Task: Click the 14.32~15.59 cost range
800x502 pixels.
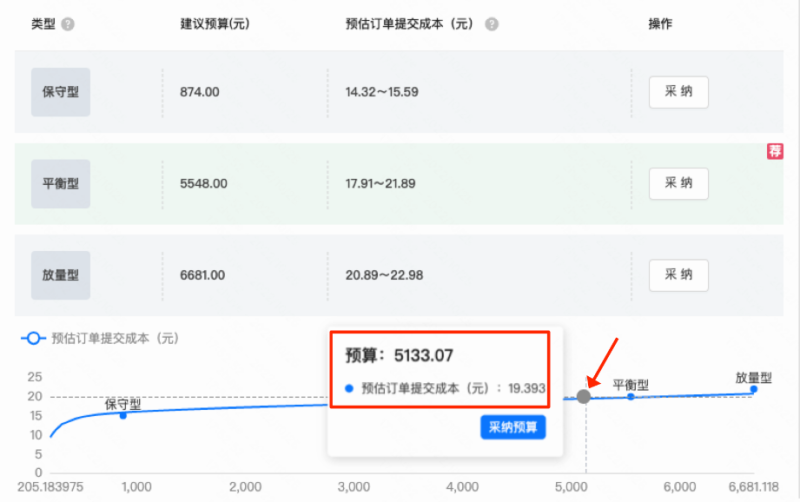Action: 382,92
